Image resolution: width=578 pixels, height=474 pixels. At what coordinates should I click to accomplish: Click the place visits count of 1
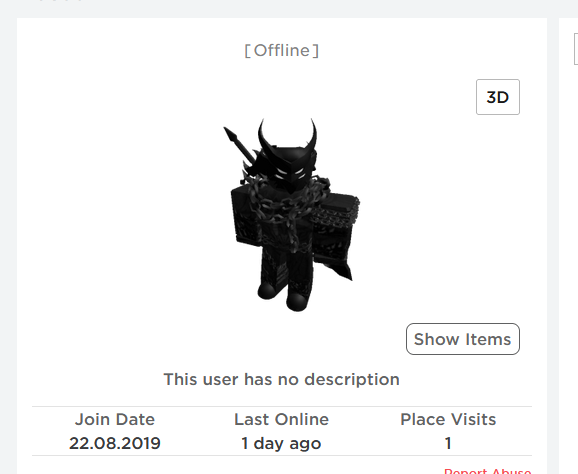(x=448, y=443)
